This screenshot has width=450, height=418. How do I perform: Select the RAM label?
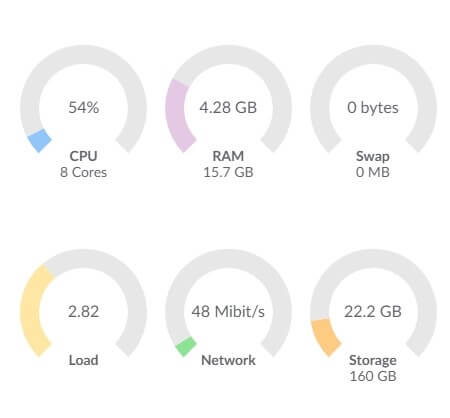(228, 156)
